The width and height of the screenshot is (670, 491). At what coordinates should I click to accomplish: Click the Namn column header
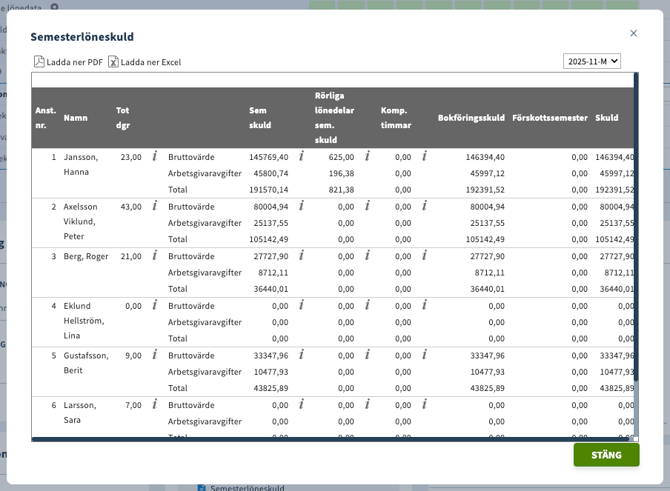pyautogui.click(x=76, y=118)
